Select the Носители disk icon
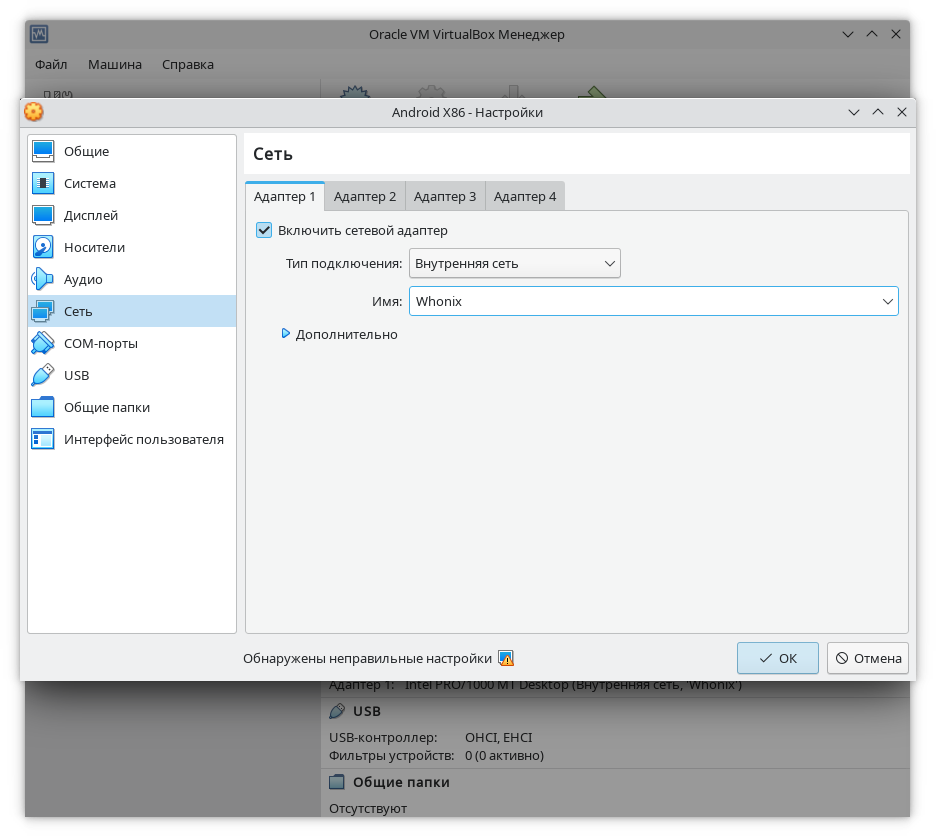Image resolution: width=936 pixels, height=837 pixels. tap(43, 248)
